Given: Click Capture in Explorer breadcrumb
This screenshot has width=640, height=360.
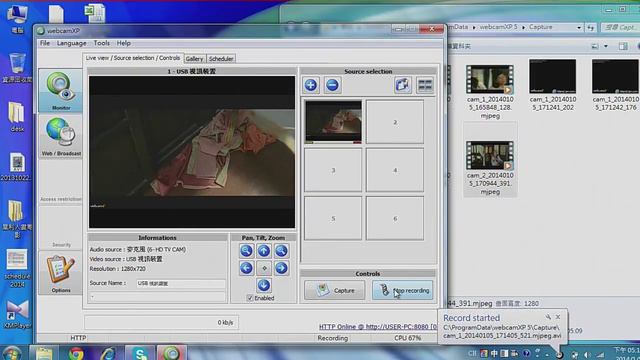Looking at the screenshot, I should (x=540, y=27).
